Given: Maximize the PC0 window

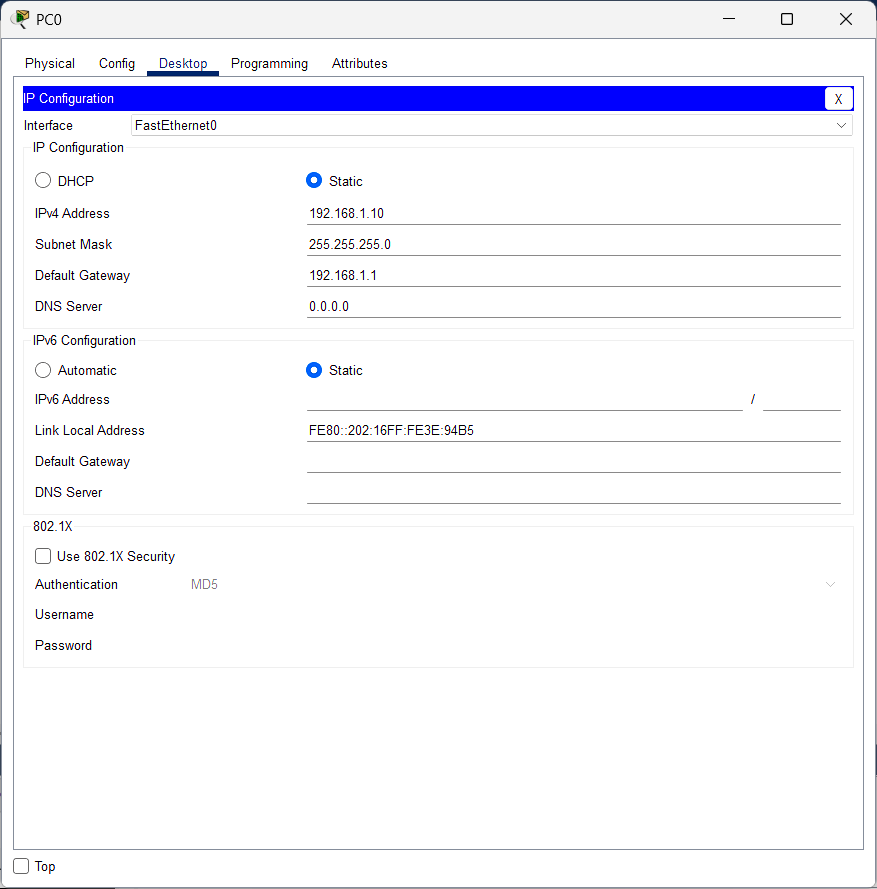Looking at the screenshot, I should pos(787,19).
